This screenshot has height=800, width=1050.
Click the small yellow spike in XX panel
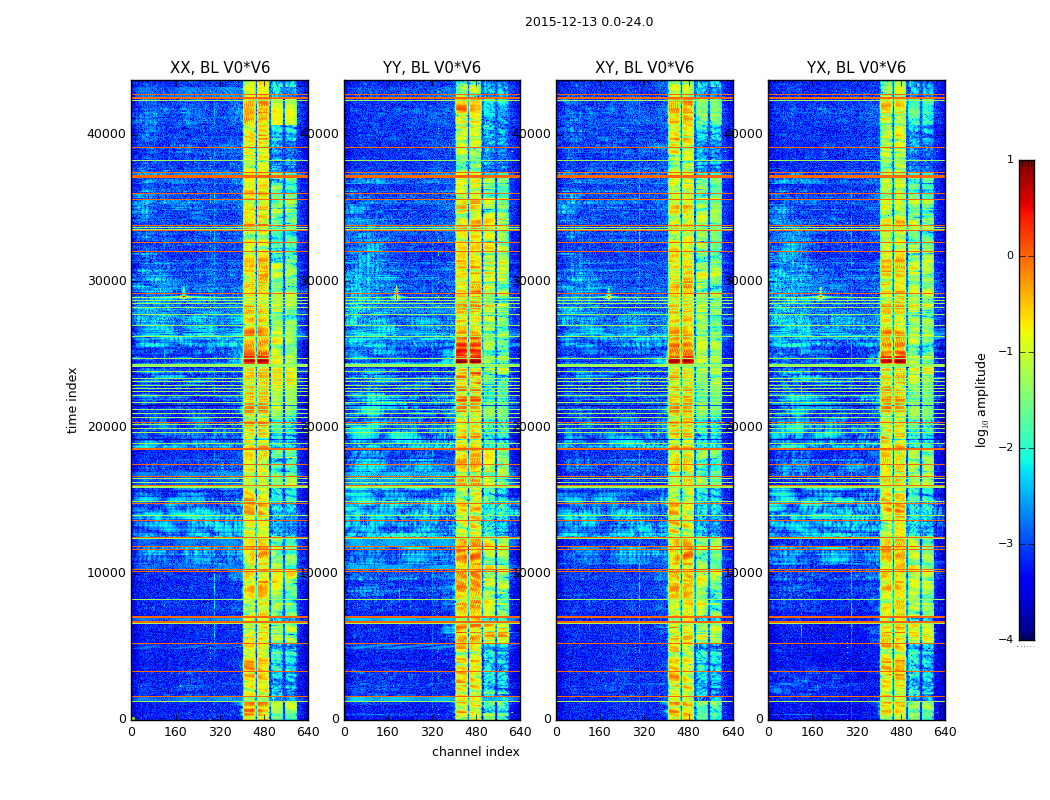tap(183, 293)
